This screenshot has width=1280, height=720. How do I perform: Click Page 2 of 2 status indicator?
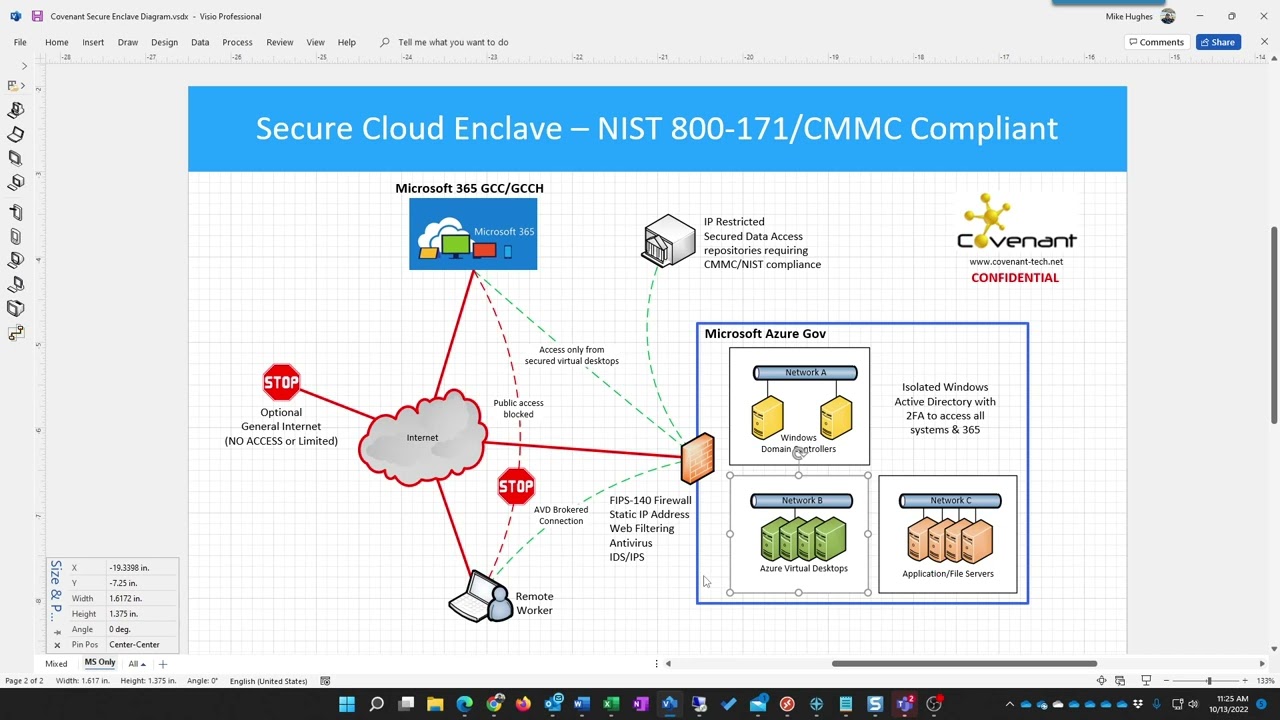pos(24,681)
